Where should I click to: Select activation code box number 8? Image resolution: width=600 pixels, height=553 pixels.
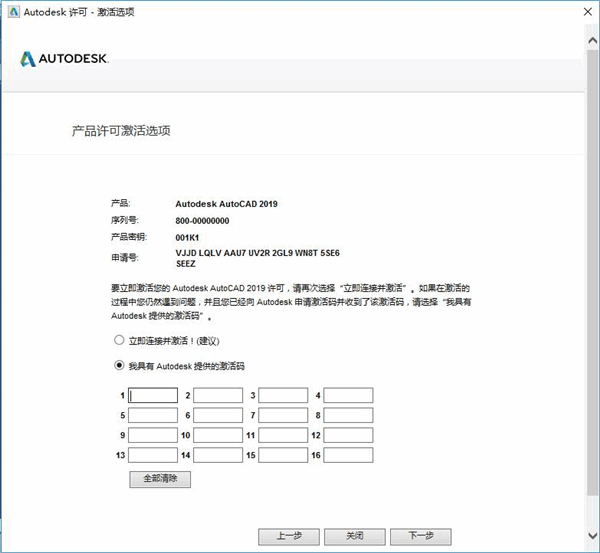pos(348,416)
